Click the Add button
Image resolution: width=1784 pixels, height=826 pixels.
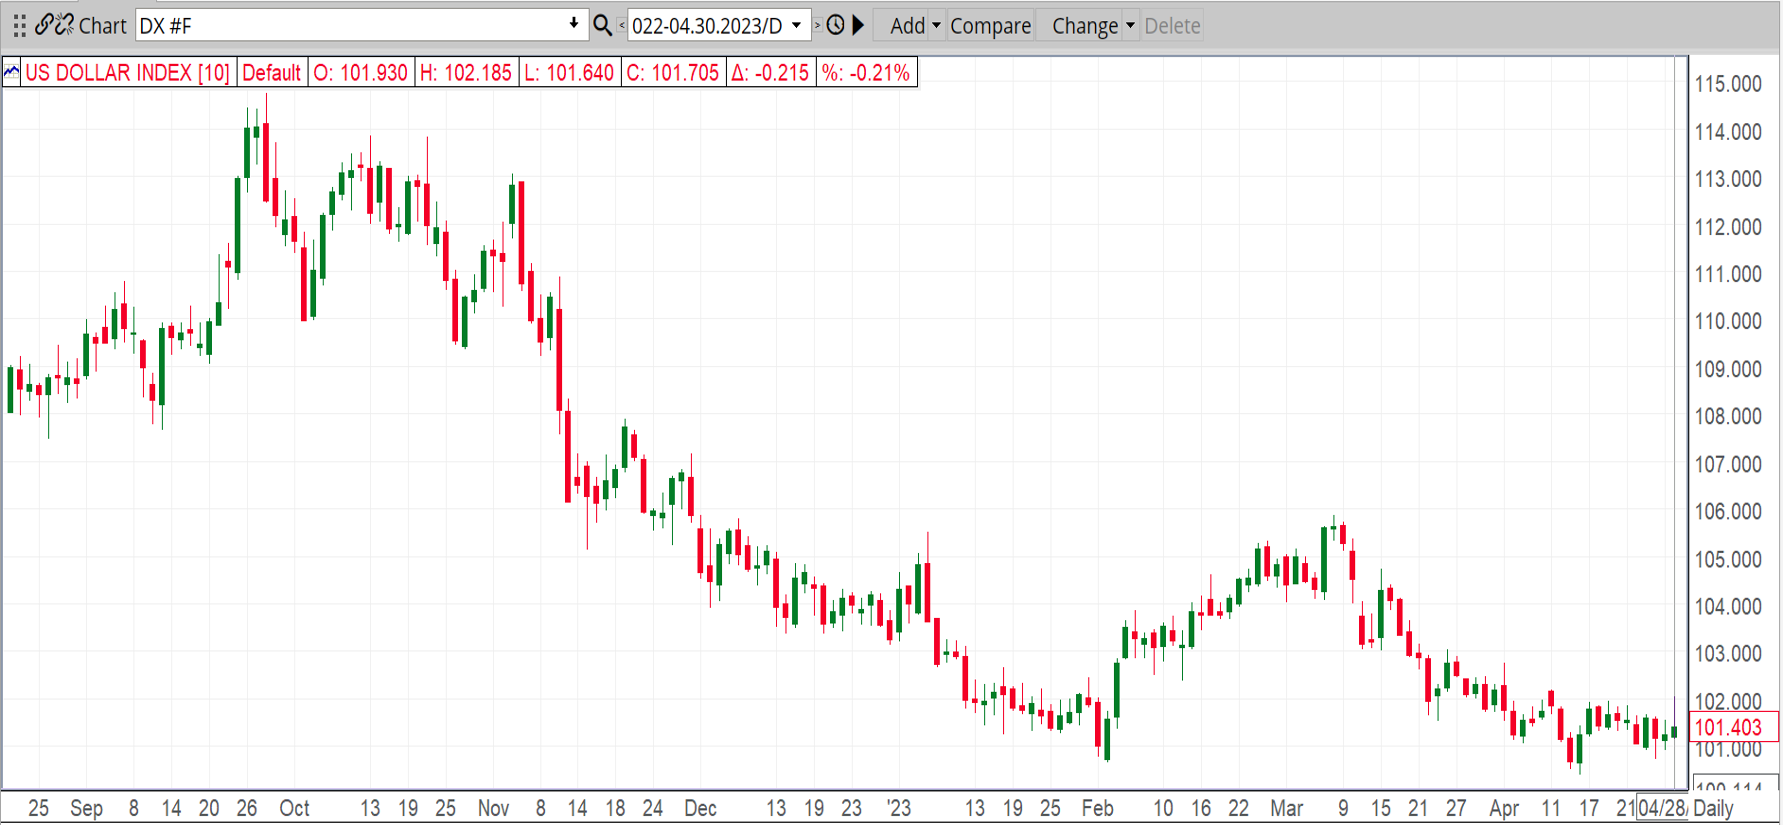point(907,25)
